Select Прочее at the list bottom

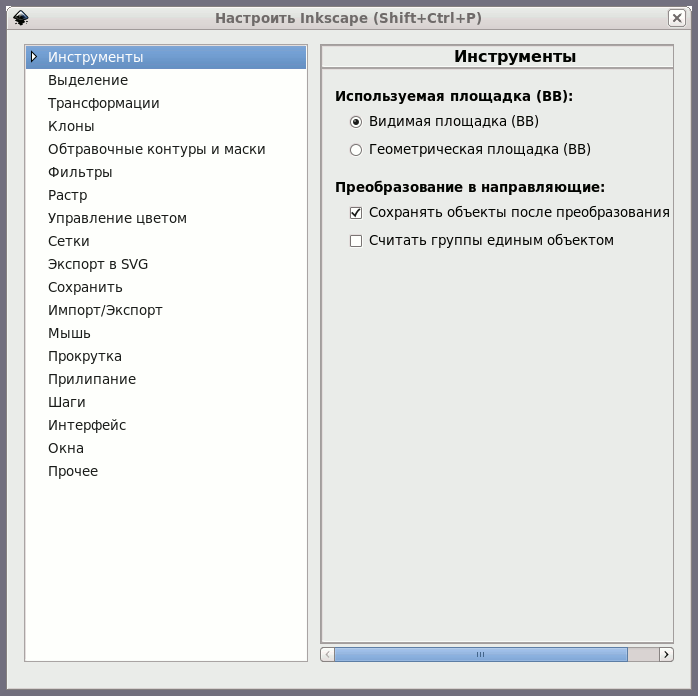pyautogui.click(x=73, y=471)
